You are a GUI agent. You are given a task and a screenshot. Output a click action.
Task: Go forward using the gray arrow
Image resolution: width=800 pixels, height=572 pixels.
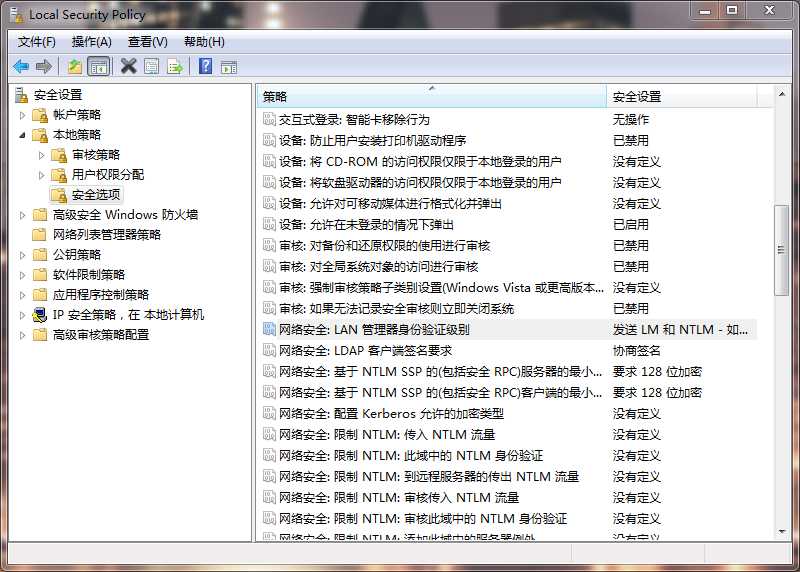pyautogui.click(x=44, y=66)
